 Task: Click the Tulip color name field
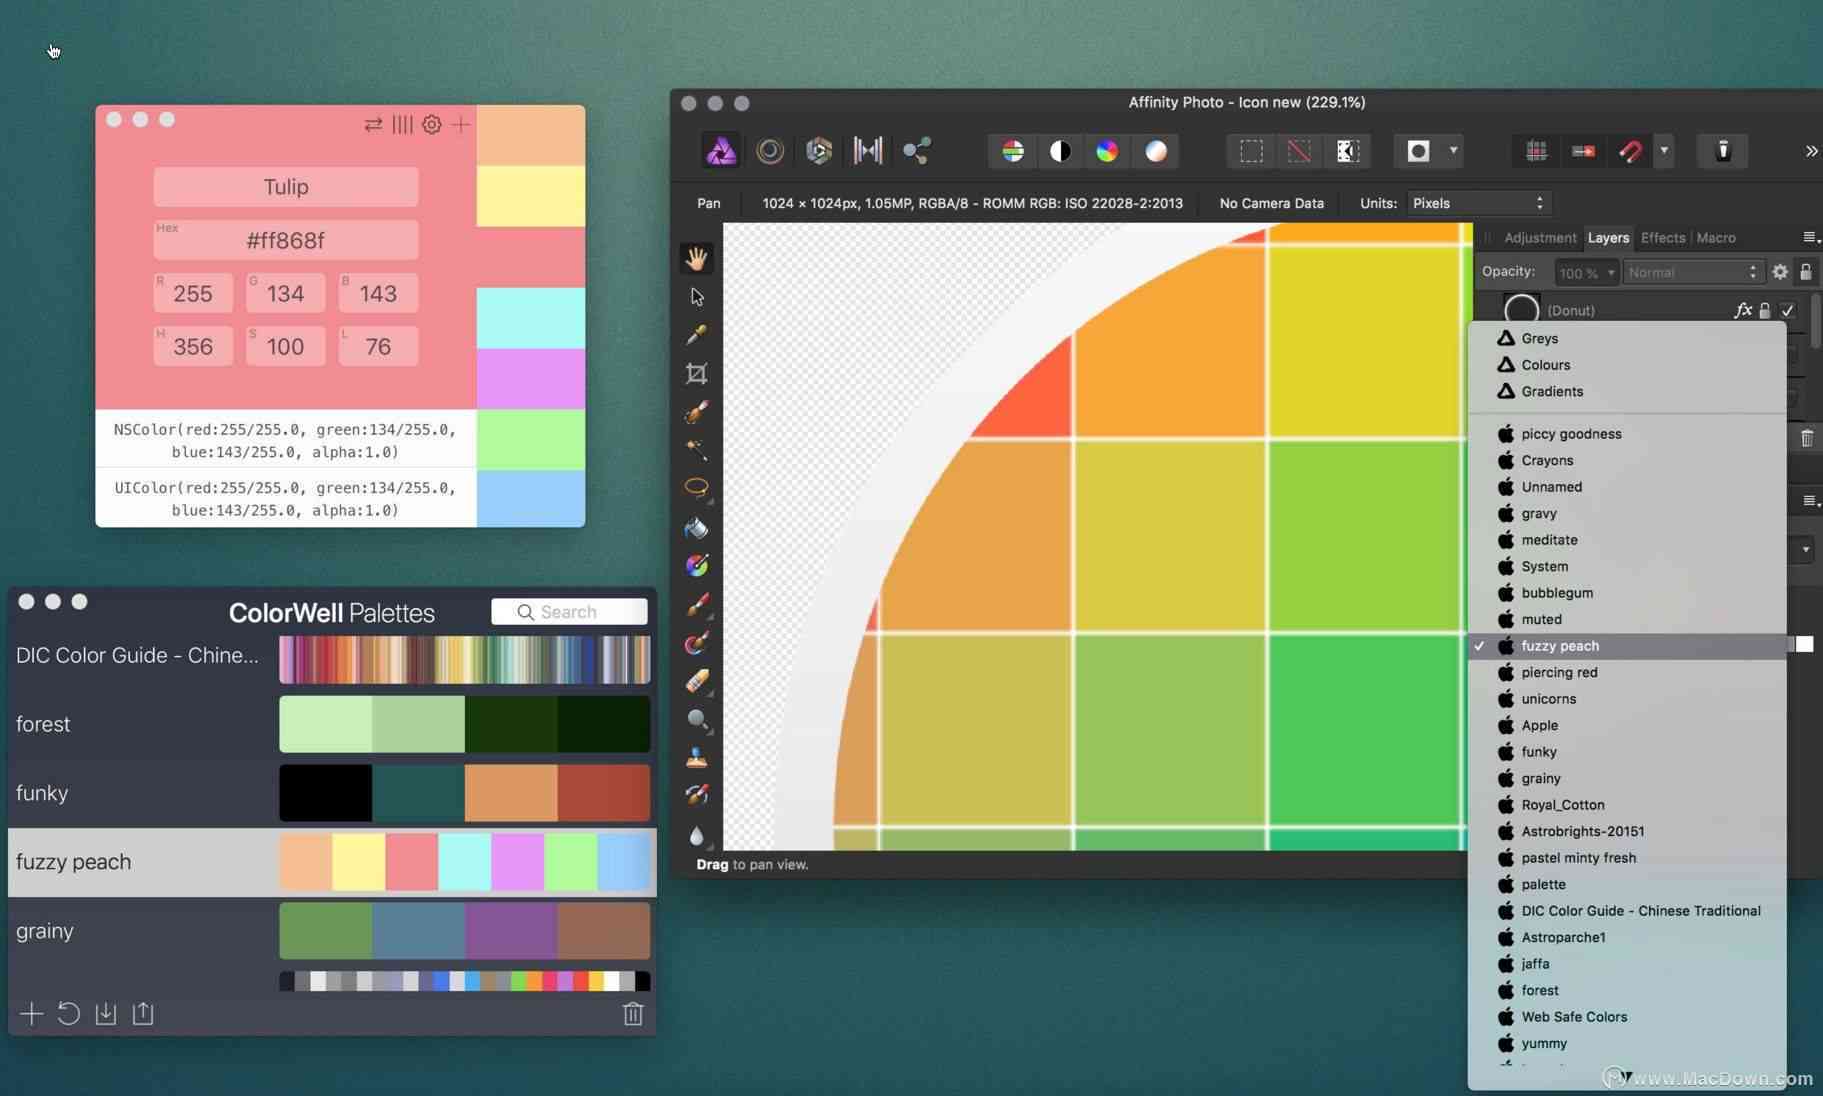pos(286,187)
